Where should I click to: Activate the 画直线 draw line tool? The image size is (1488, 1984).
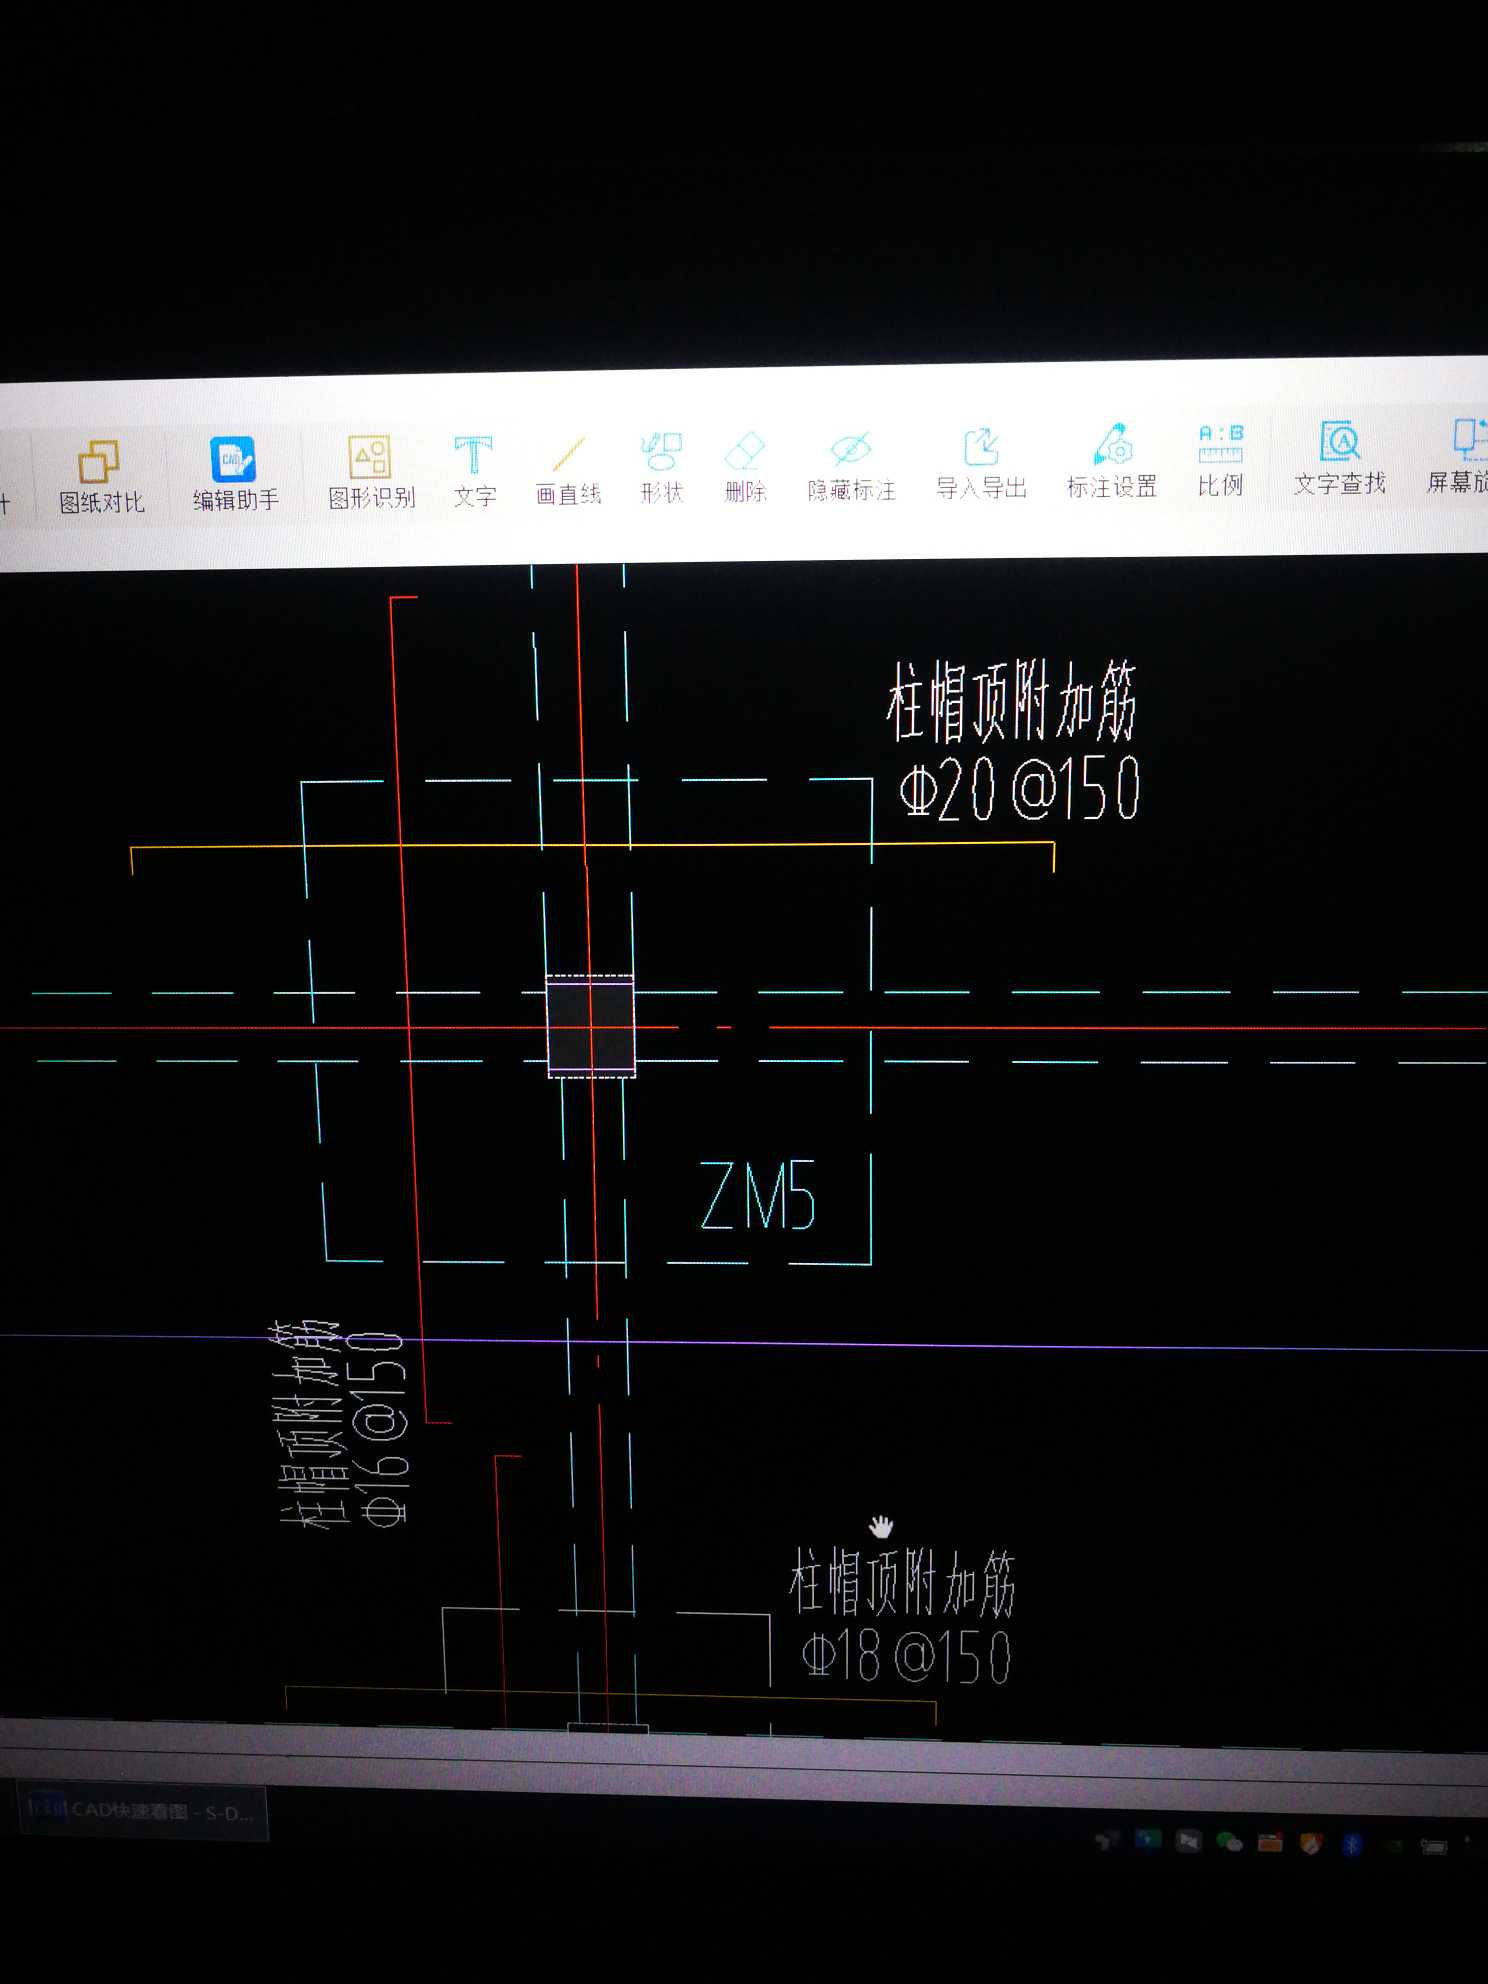pos(568,471)
